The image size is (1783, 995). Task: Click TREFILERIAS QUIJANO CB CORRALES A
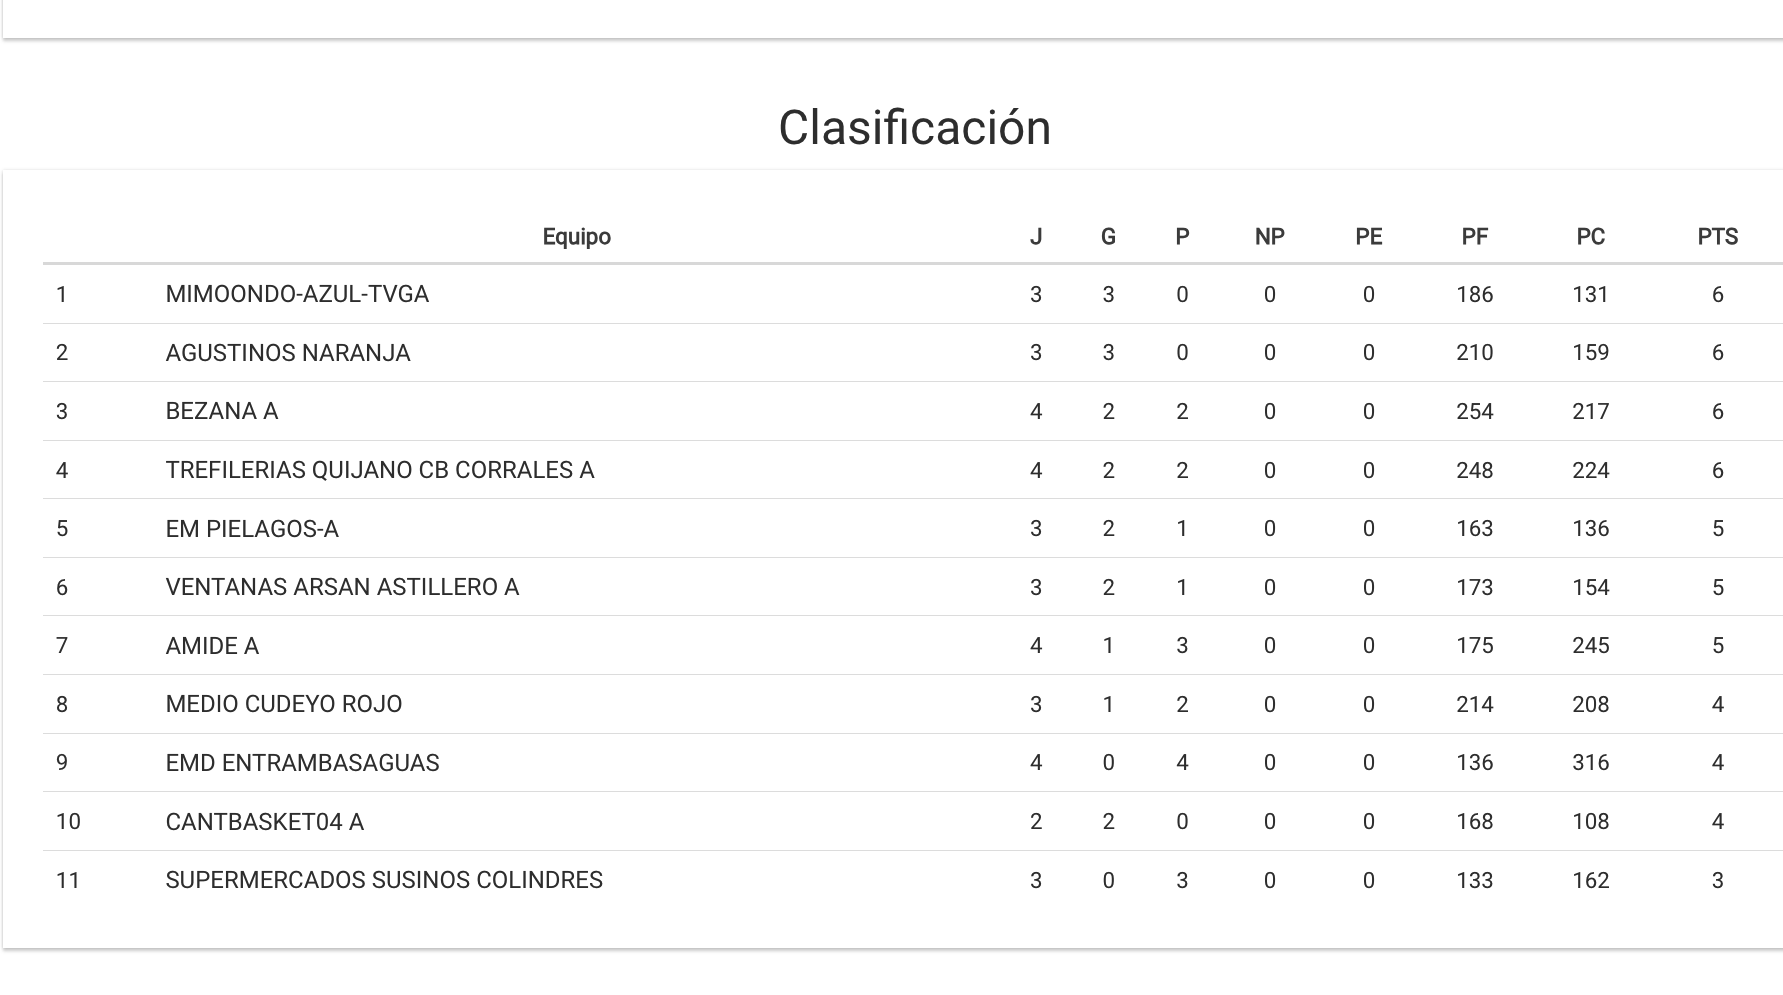380,470
